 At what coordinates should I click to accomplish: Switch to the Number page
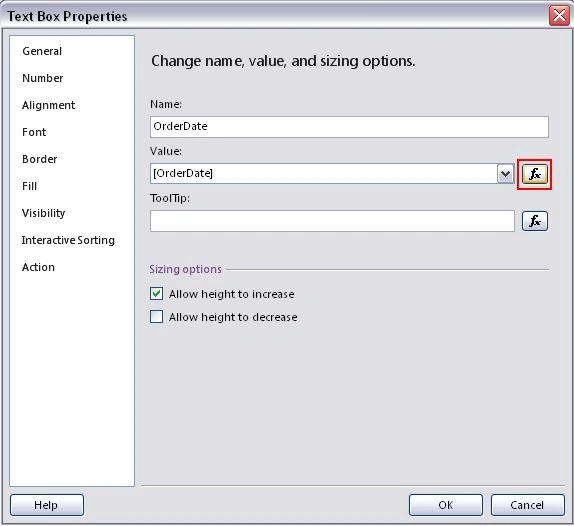[x=42, y=78]
